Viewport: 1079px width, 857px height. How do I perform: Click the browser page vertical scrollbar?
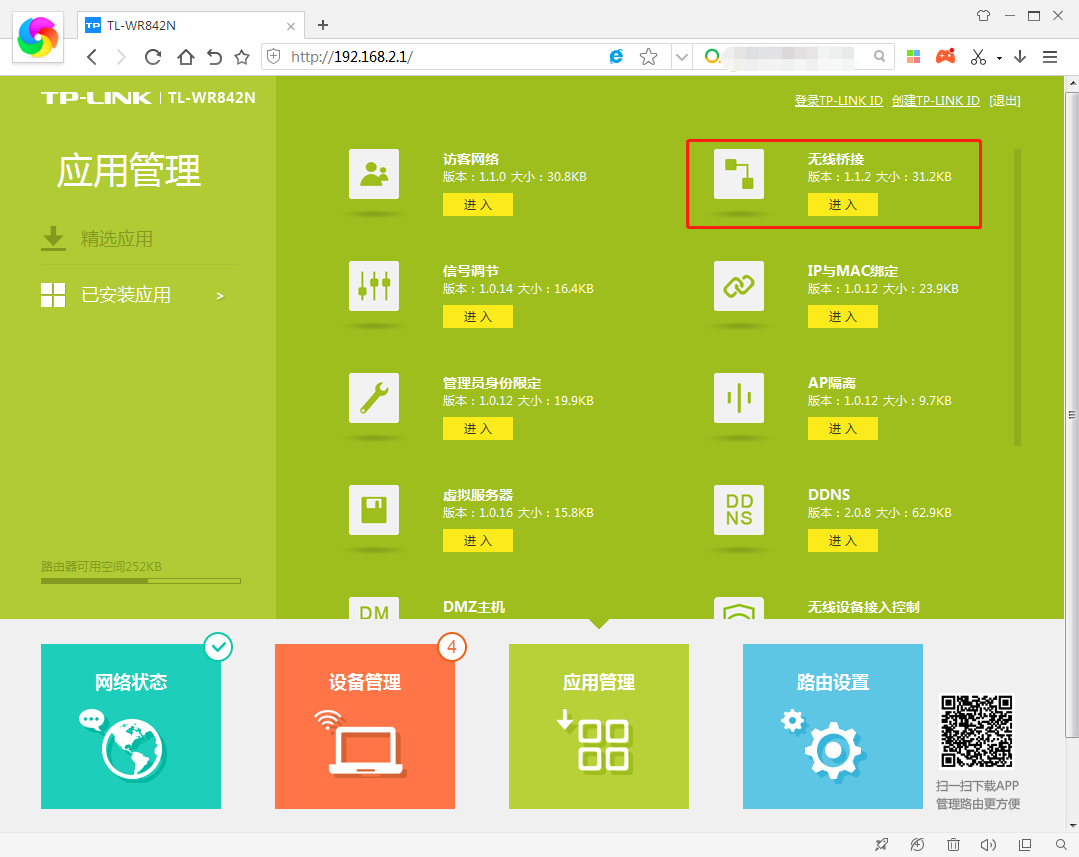tap(1072, 413)
